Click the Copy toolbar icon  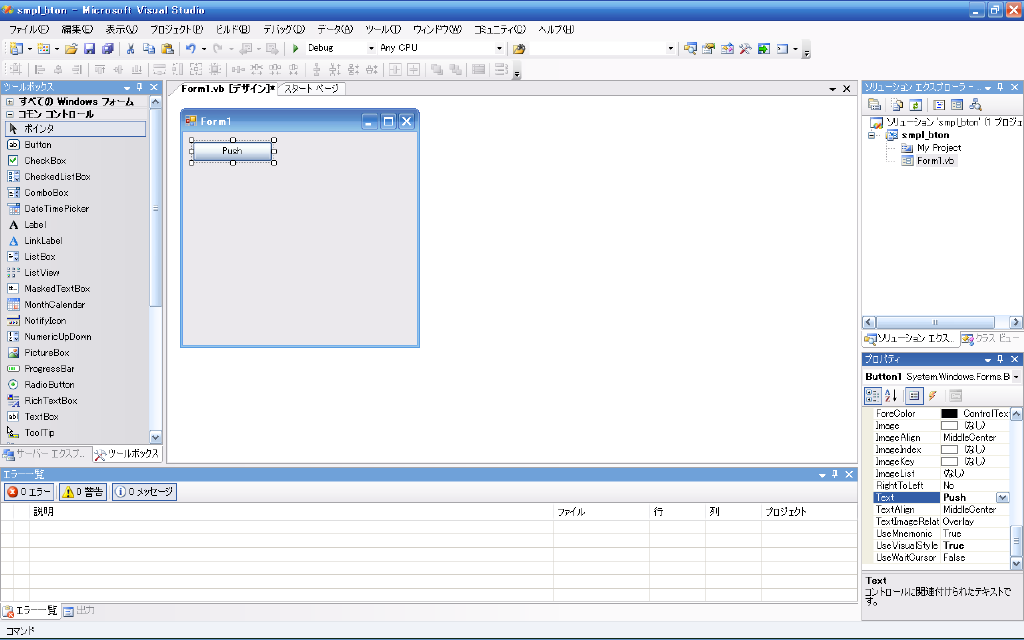pyautogui.click(x=149, y=48)
